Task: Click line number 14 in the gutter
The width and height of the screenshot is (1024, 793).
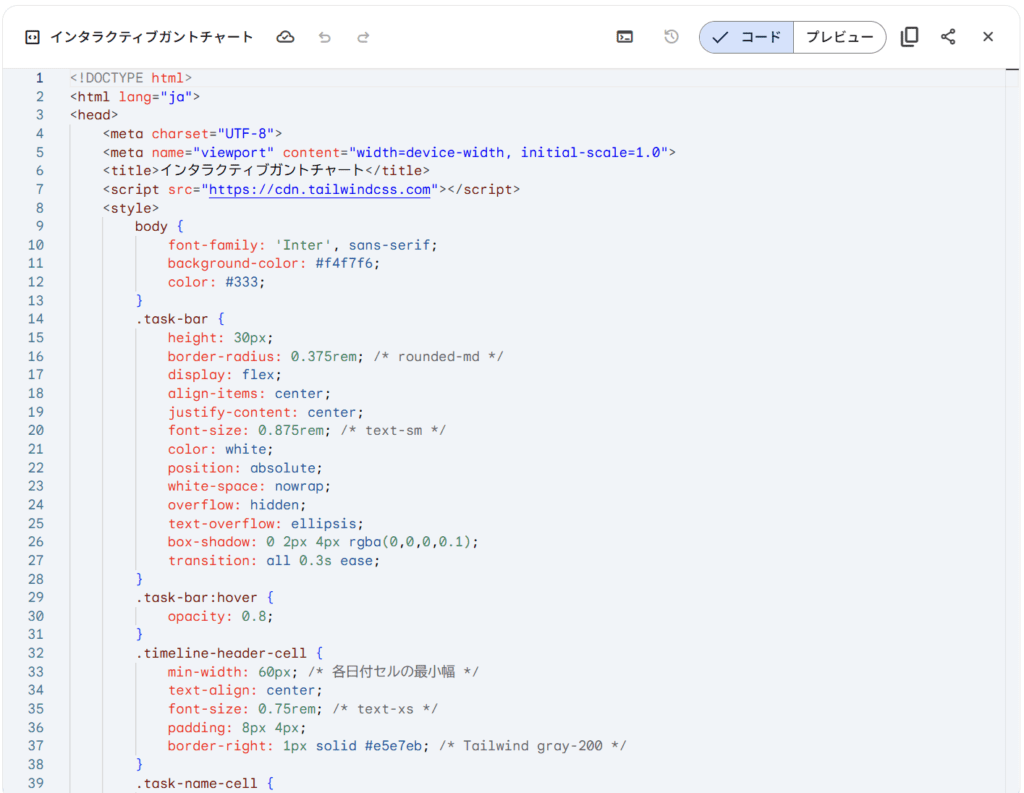Action: tap(35, 319)
